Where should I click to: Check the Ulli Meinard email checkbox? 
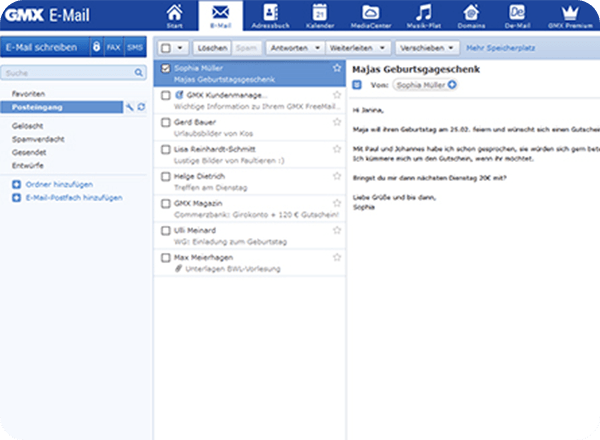pos(166,231)
